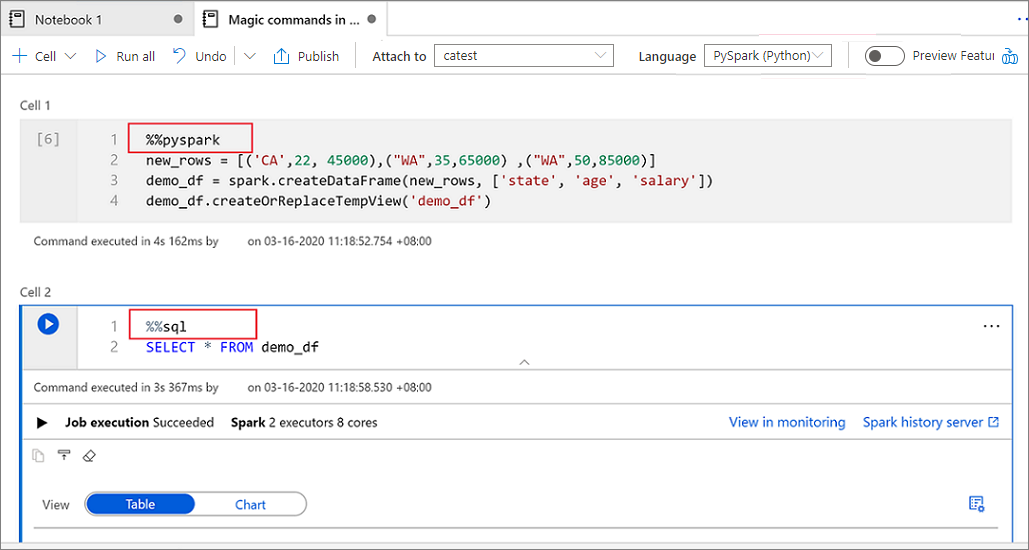Expand the Job execution details triangle
This screenshot has width=1029, height=550.
42,423
